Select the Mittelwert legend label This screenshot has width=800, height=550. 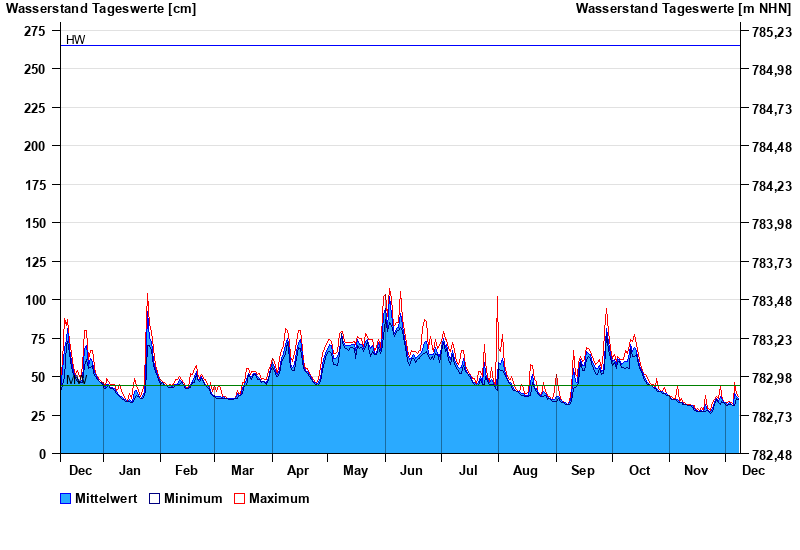point(107,499)
